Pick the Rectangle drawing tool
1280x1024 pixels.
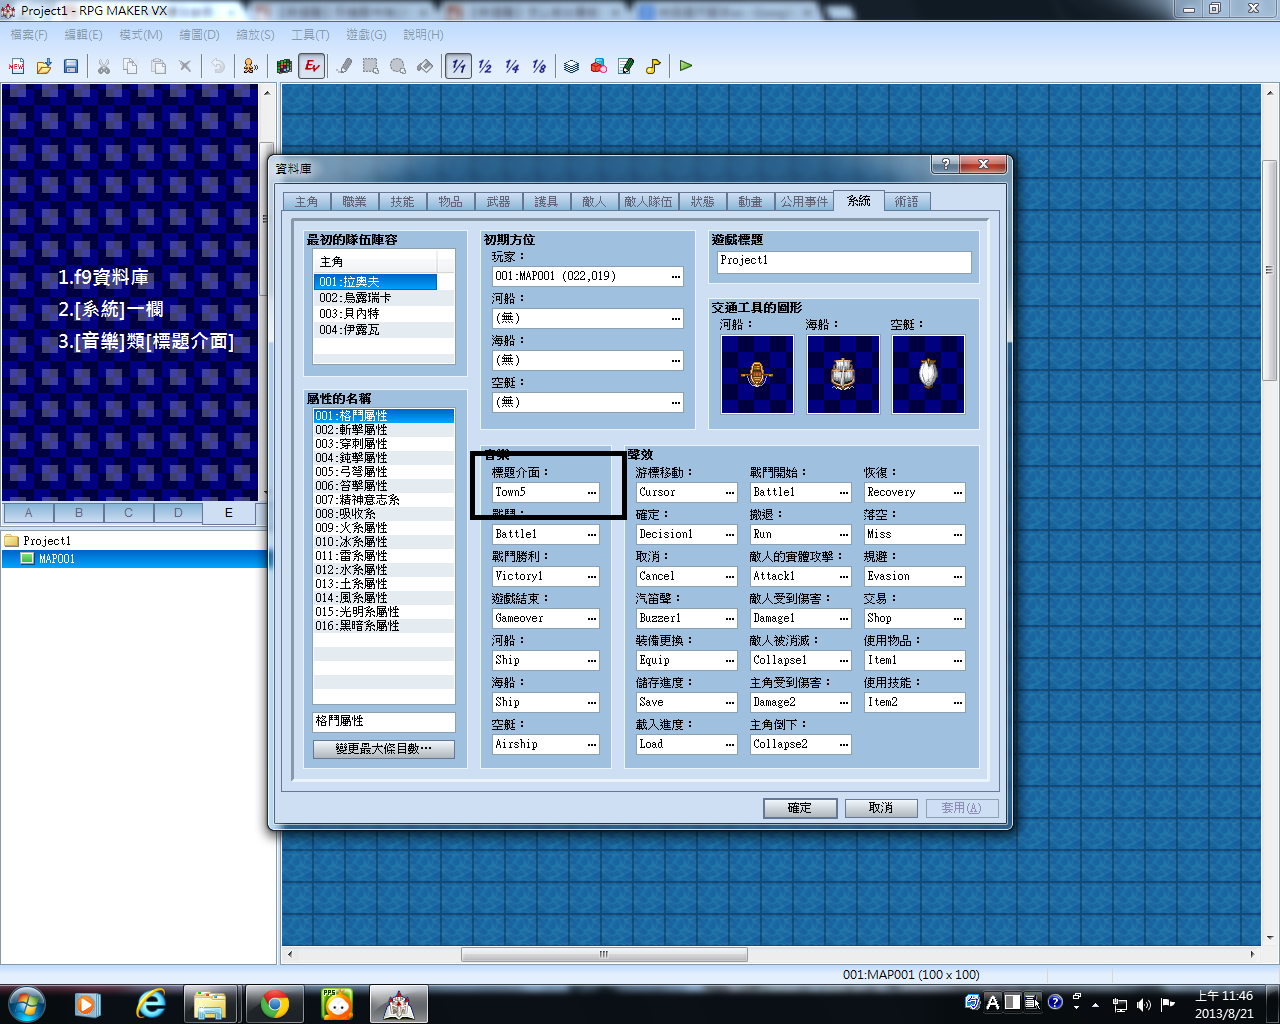click(371, 66)
